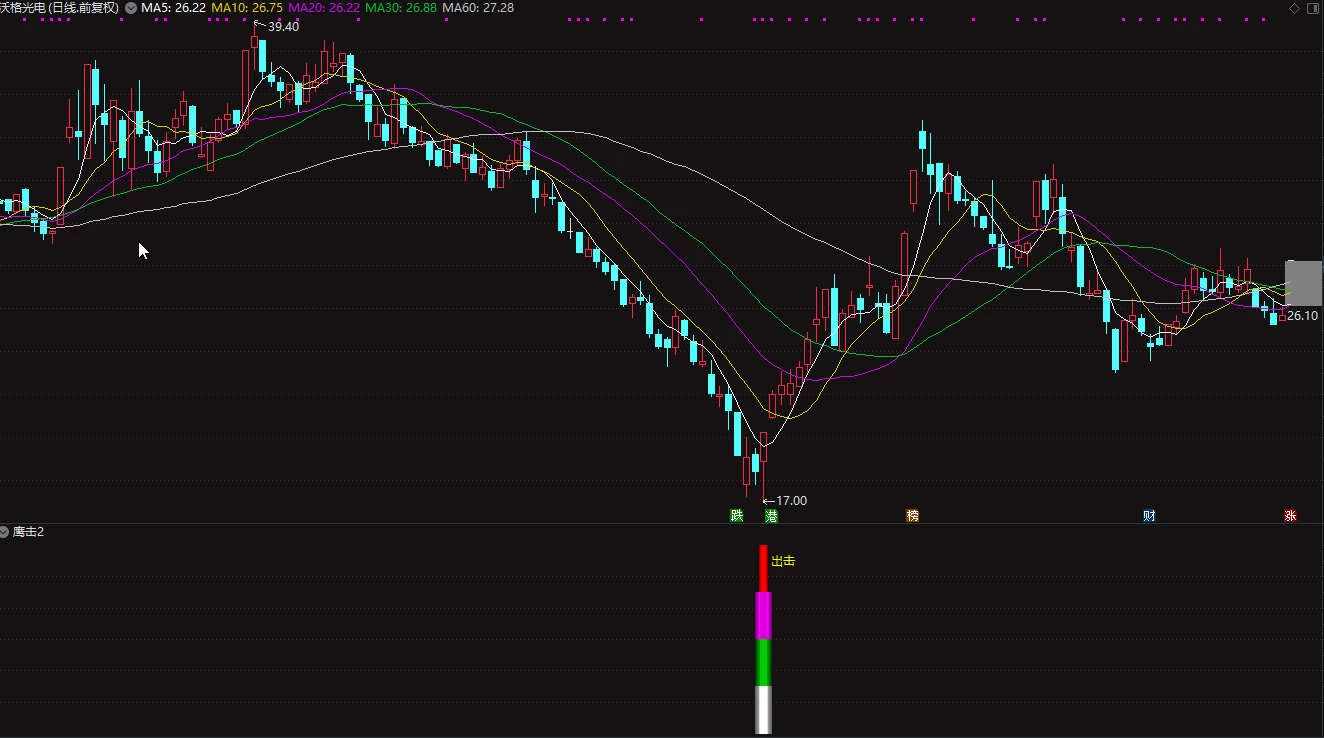The height and width of the screenshot is (738, 1324).
Task: Click the 39.40 high price label
Action: 283,27
